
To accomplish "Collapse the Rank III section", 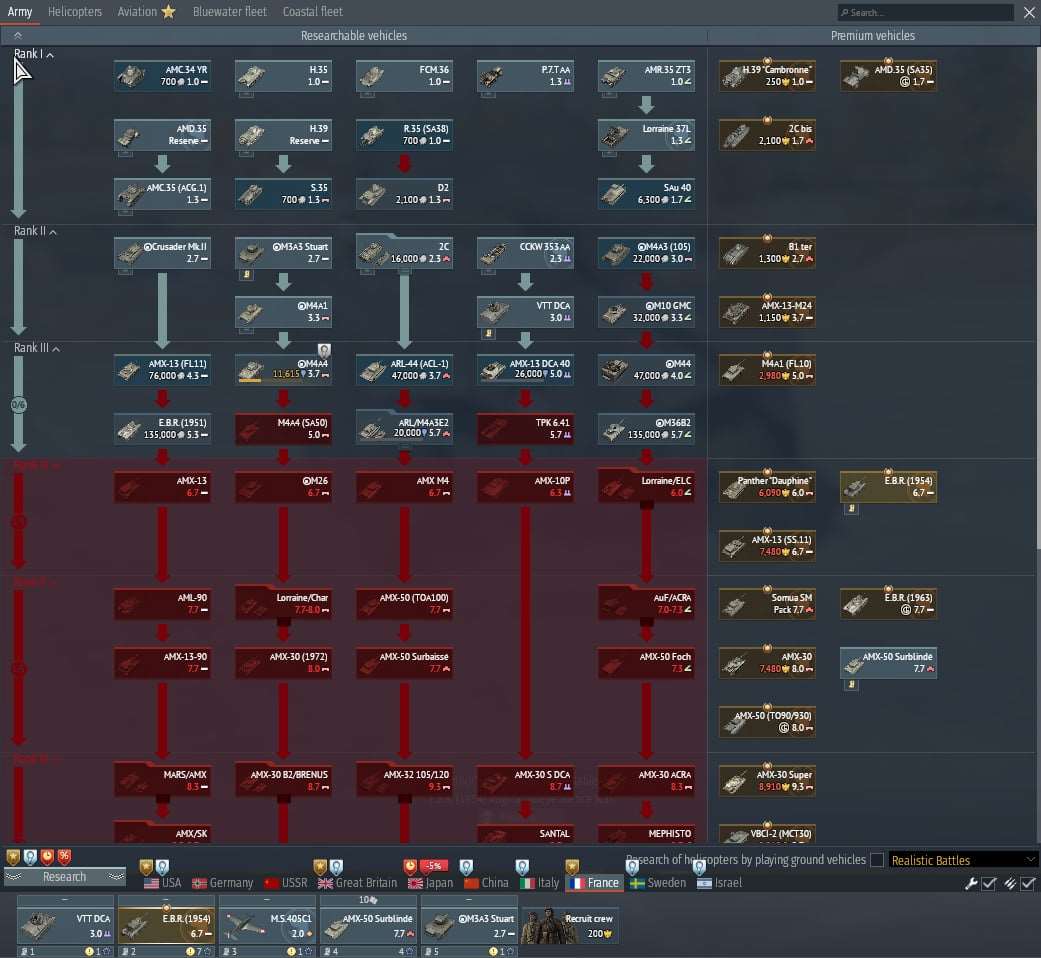I will 37,348.
